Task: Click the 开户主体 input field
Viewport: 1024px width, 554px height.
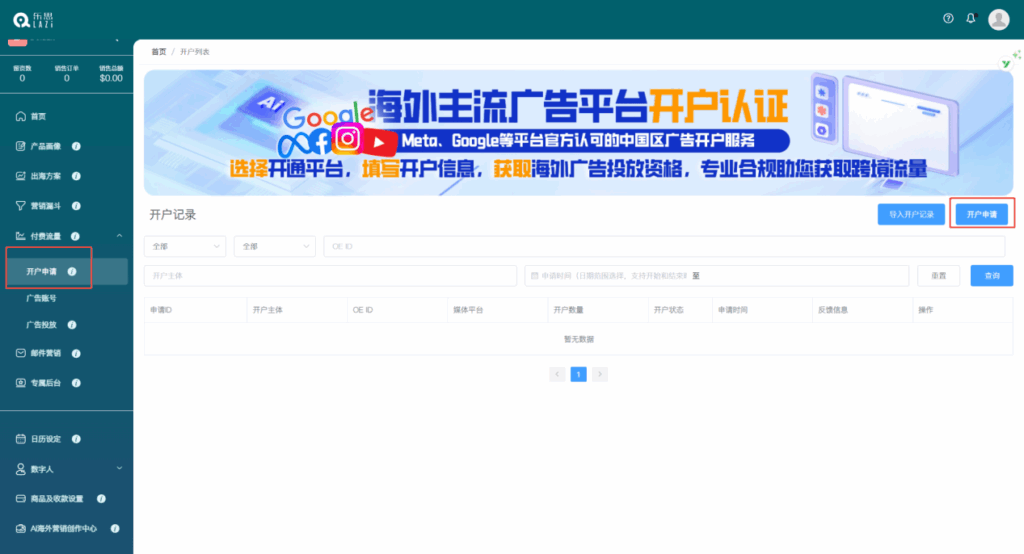Action: 330,276
